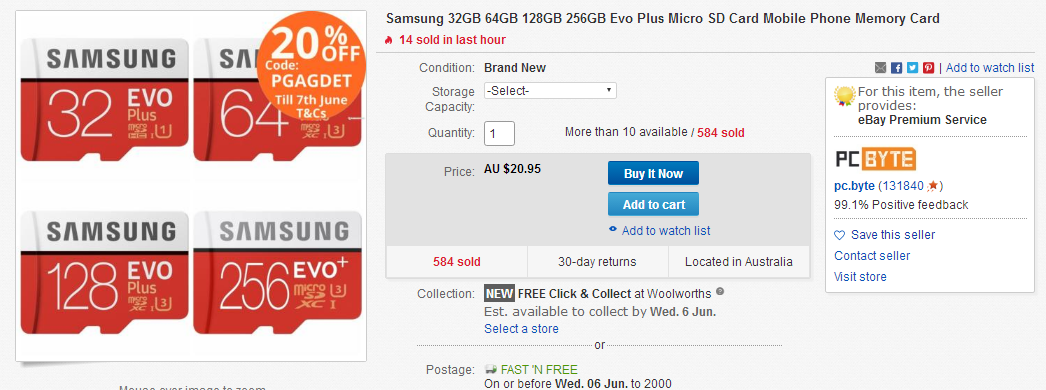Viewport: 1046px width, 390px height.
Task: Share this item on Twitter
Action: click(x=913, y=68)
